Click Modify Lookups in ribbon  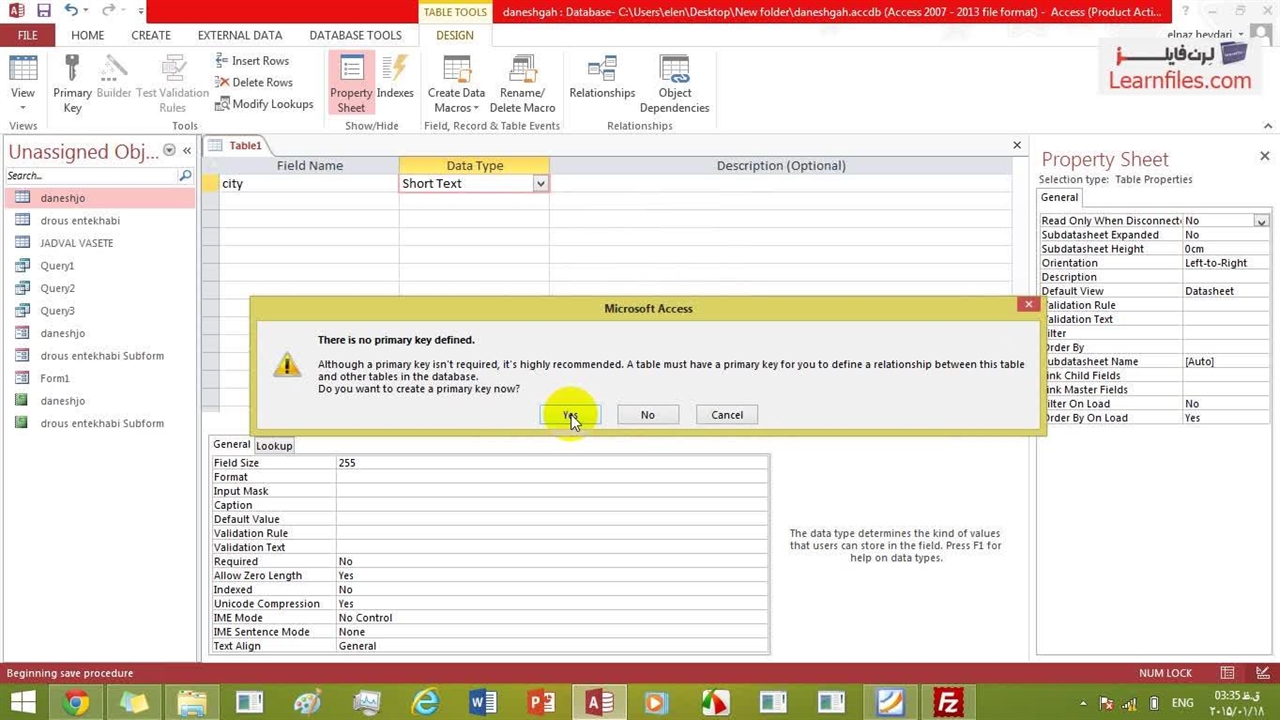pyautogui.click(x=264, y=104)
